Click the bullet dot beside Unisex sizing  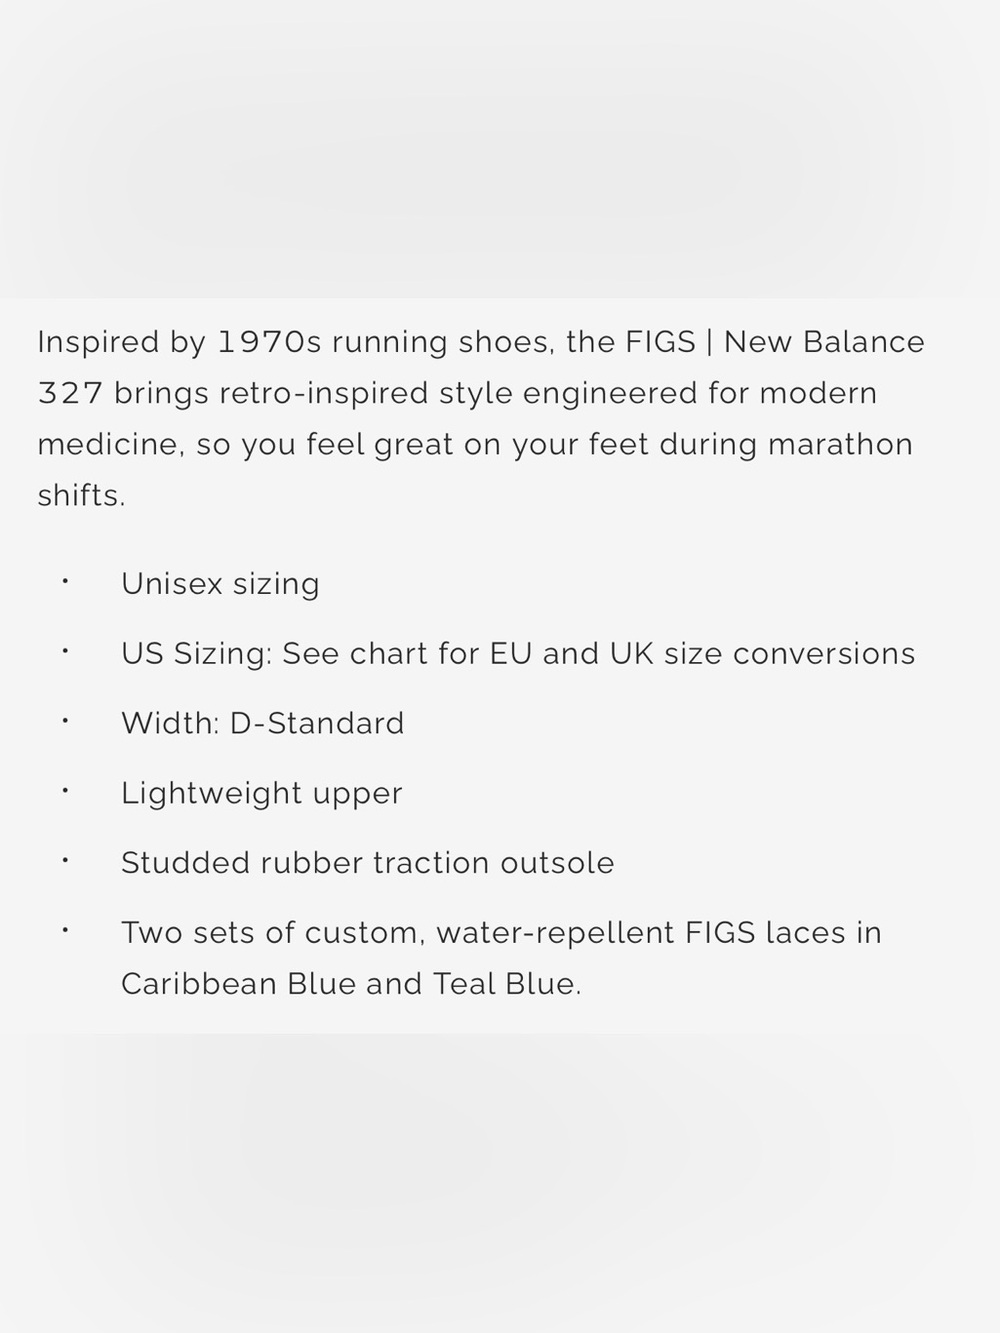(x=65, y=581)
